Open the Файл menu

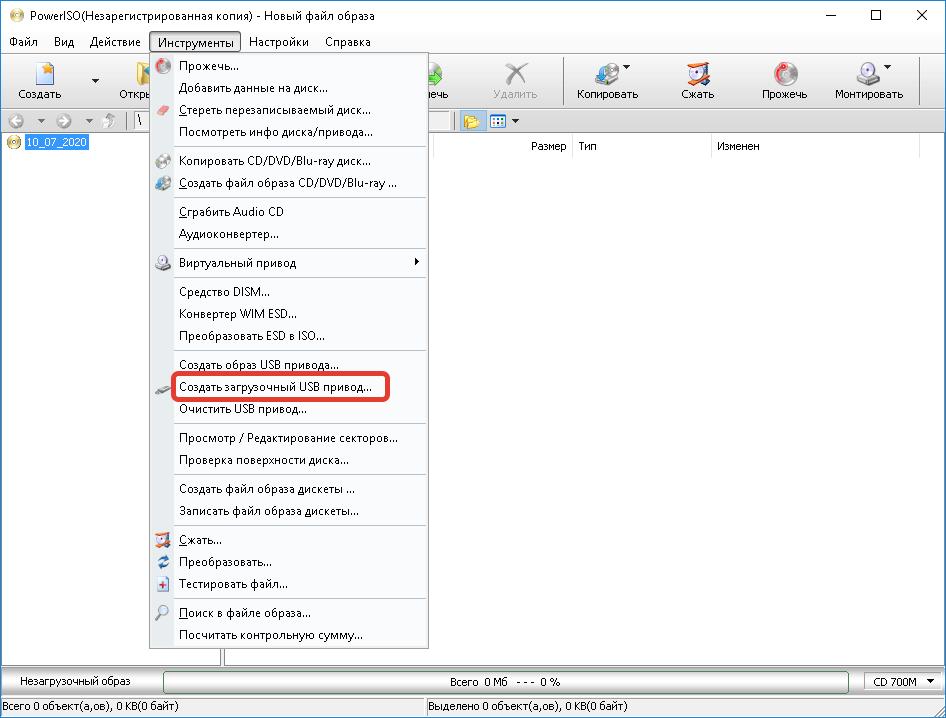tap(23, 42)
